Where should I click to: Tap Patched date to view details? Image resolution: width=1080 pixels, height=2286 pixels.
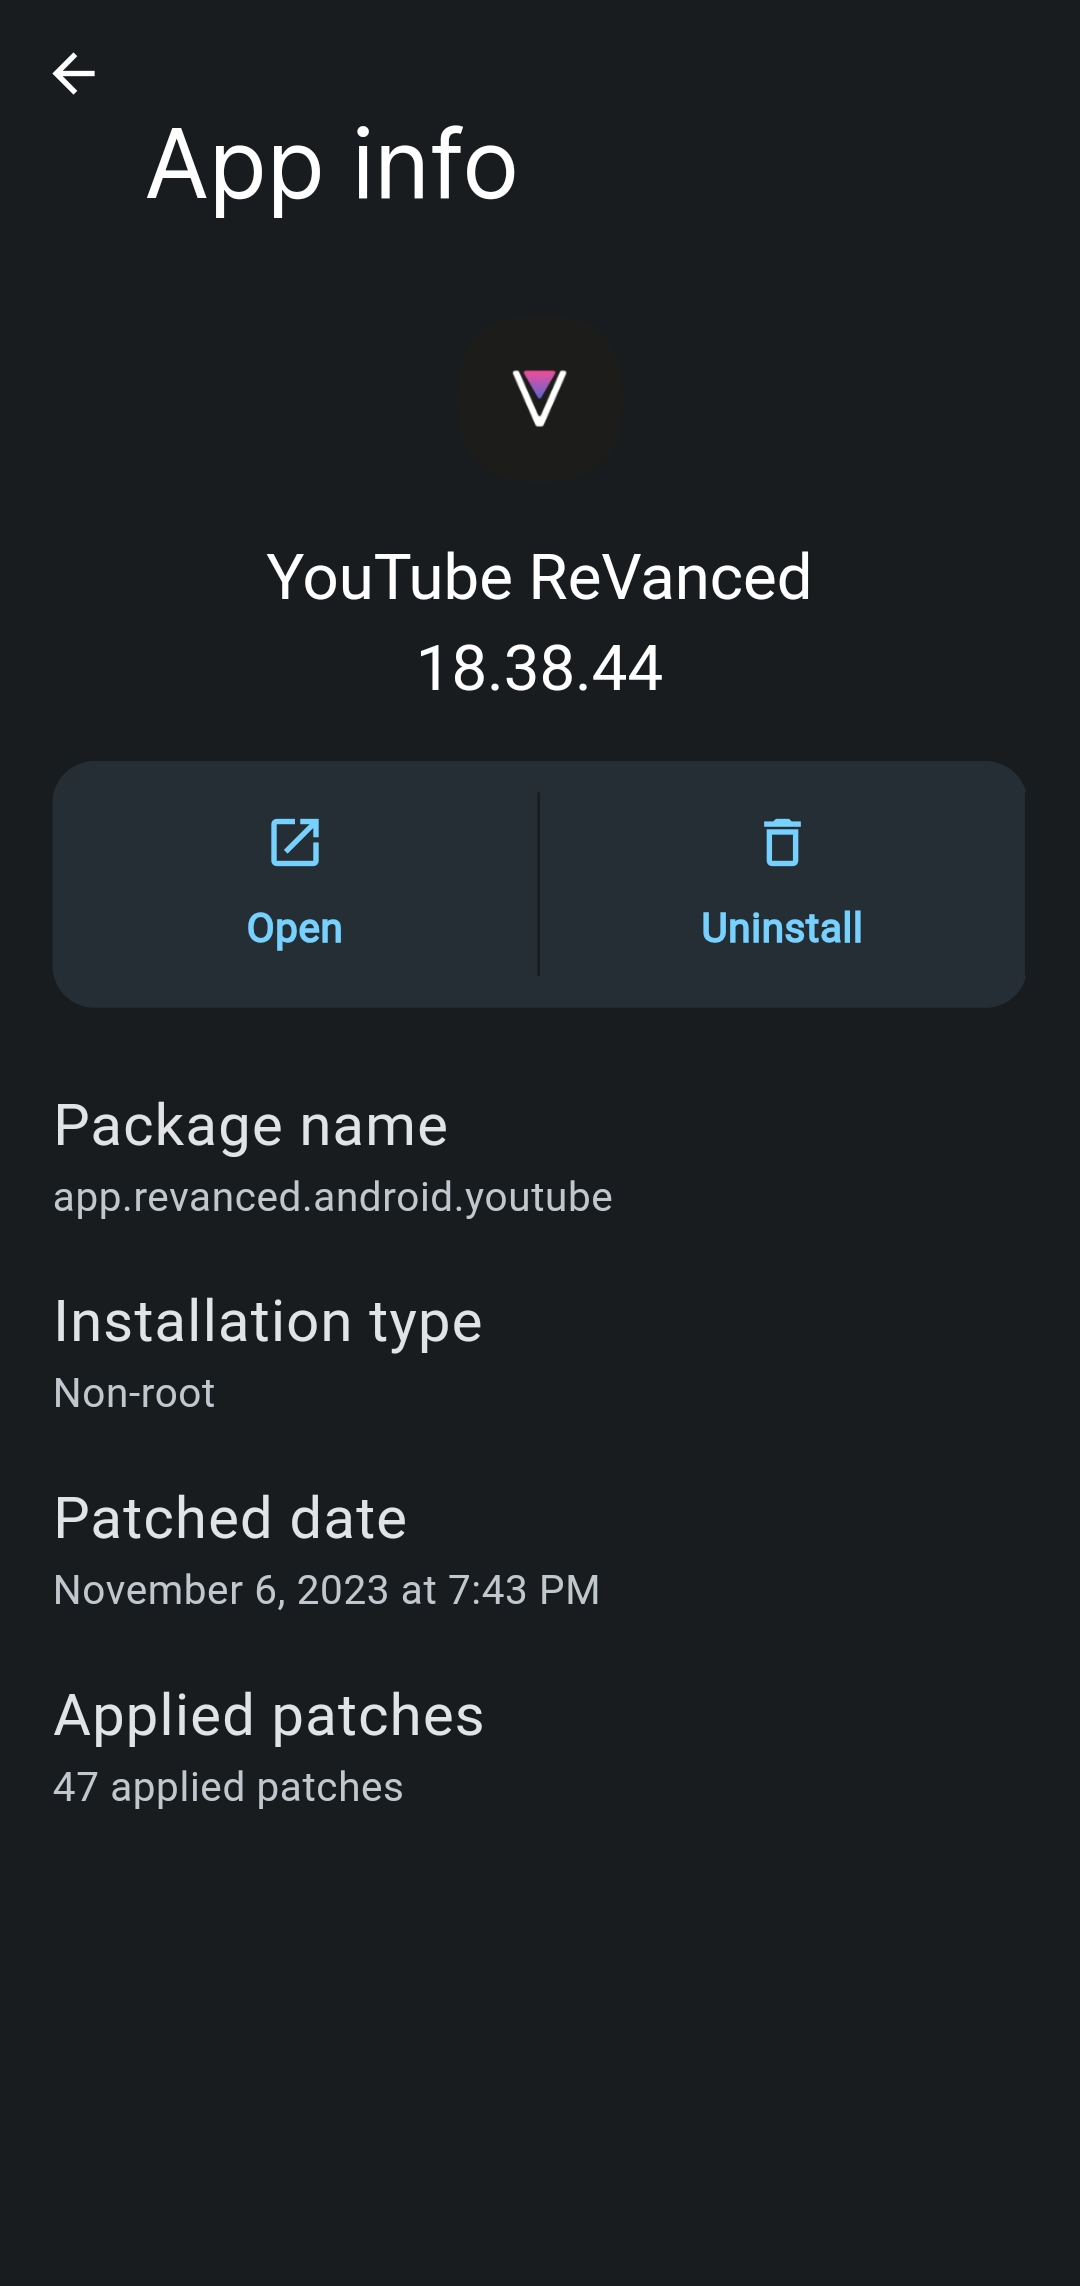point(230,1517)
